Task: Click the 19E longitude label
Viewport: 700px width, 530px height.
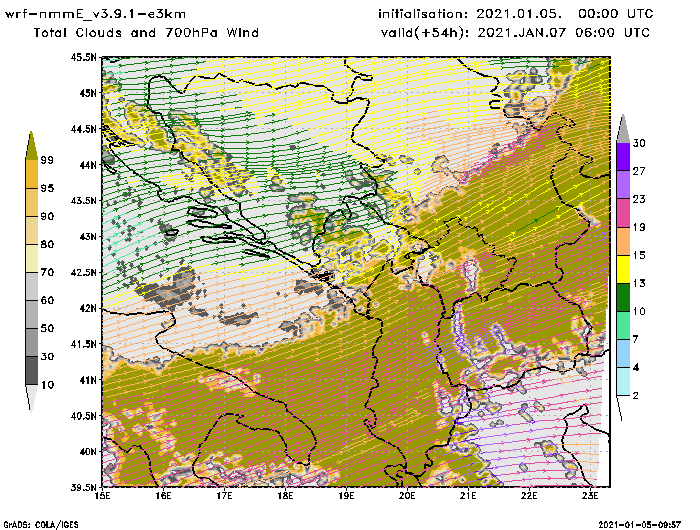Action: coord(346,496)
